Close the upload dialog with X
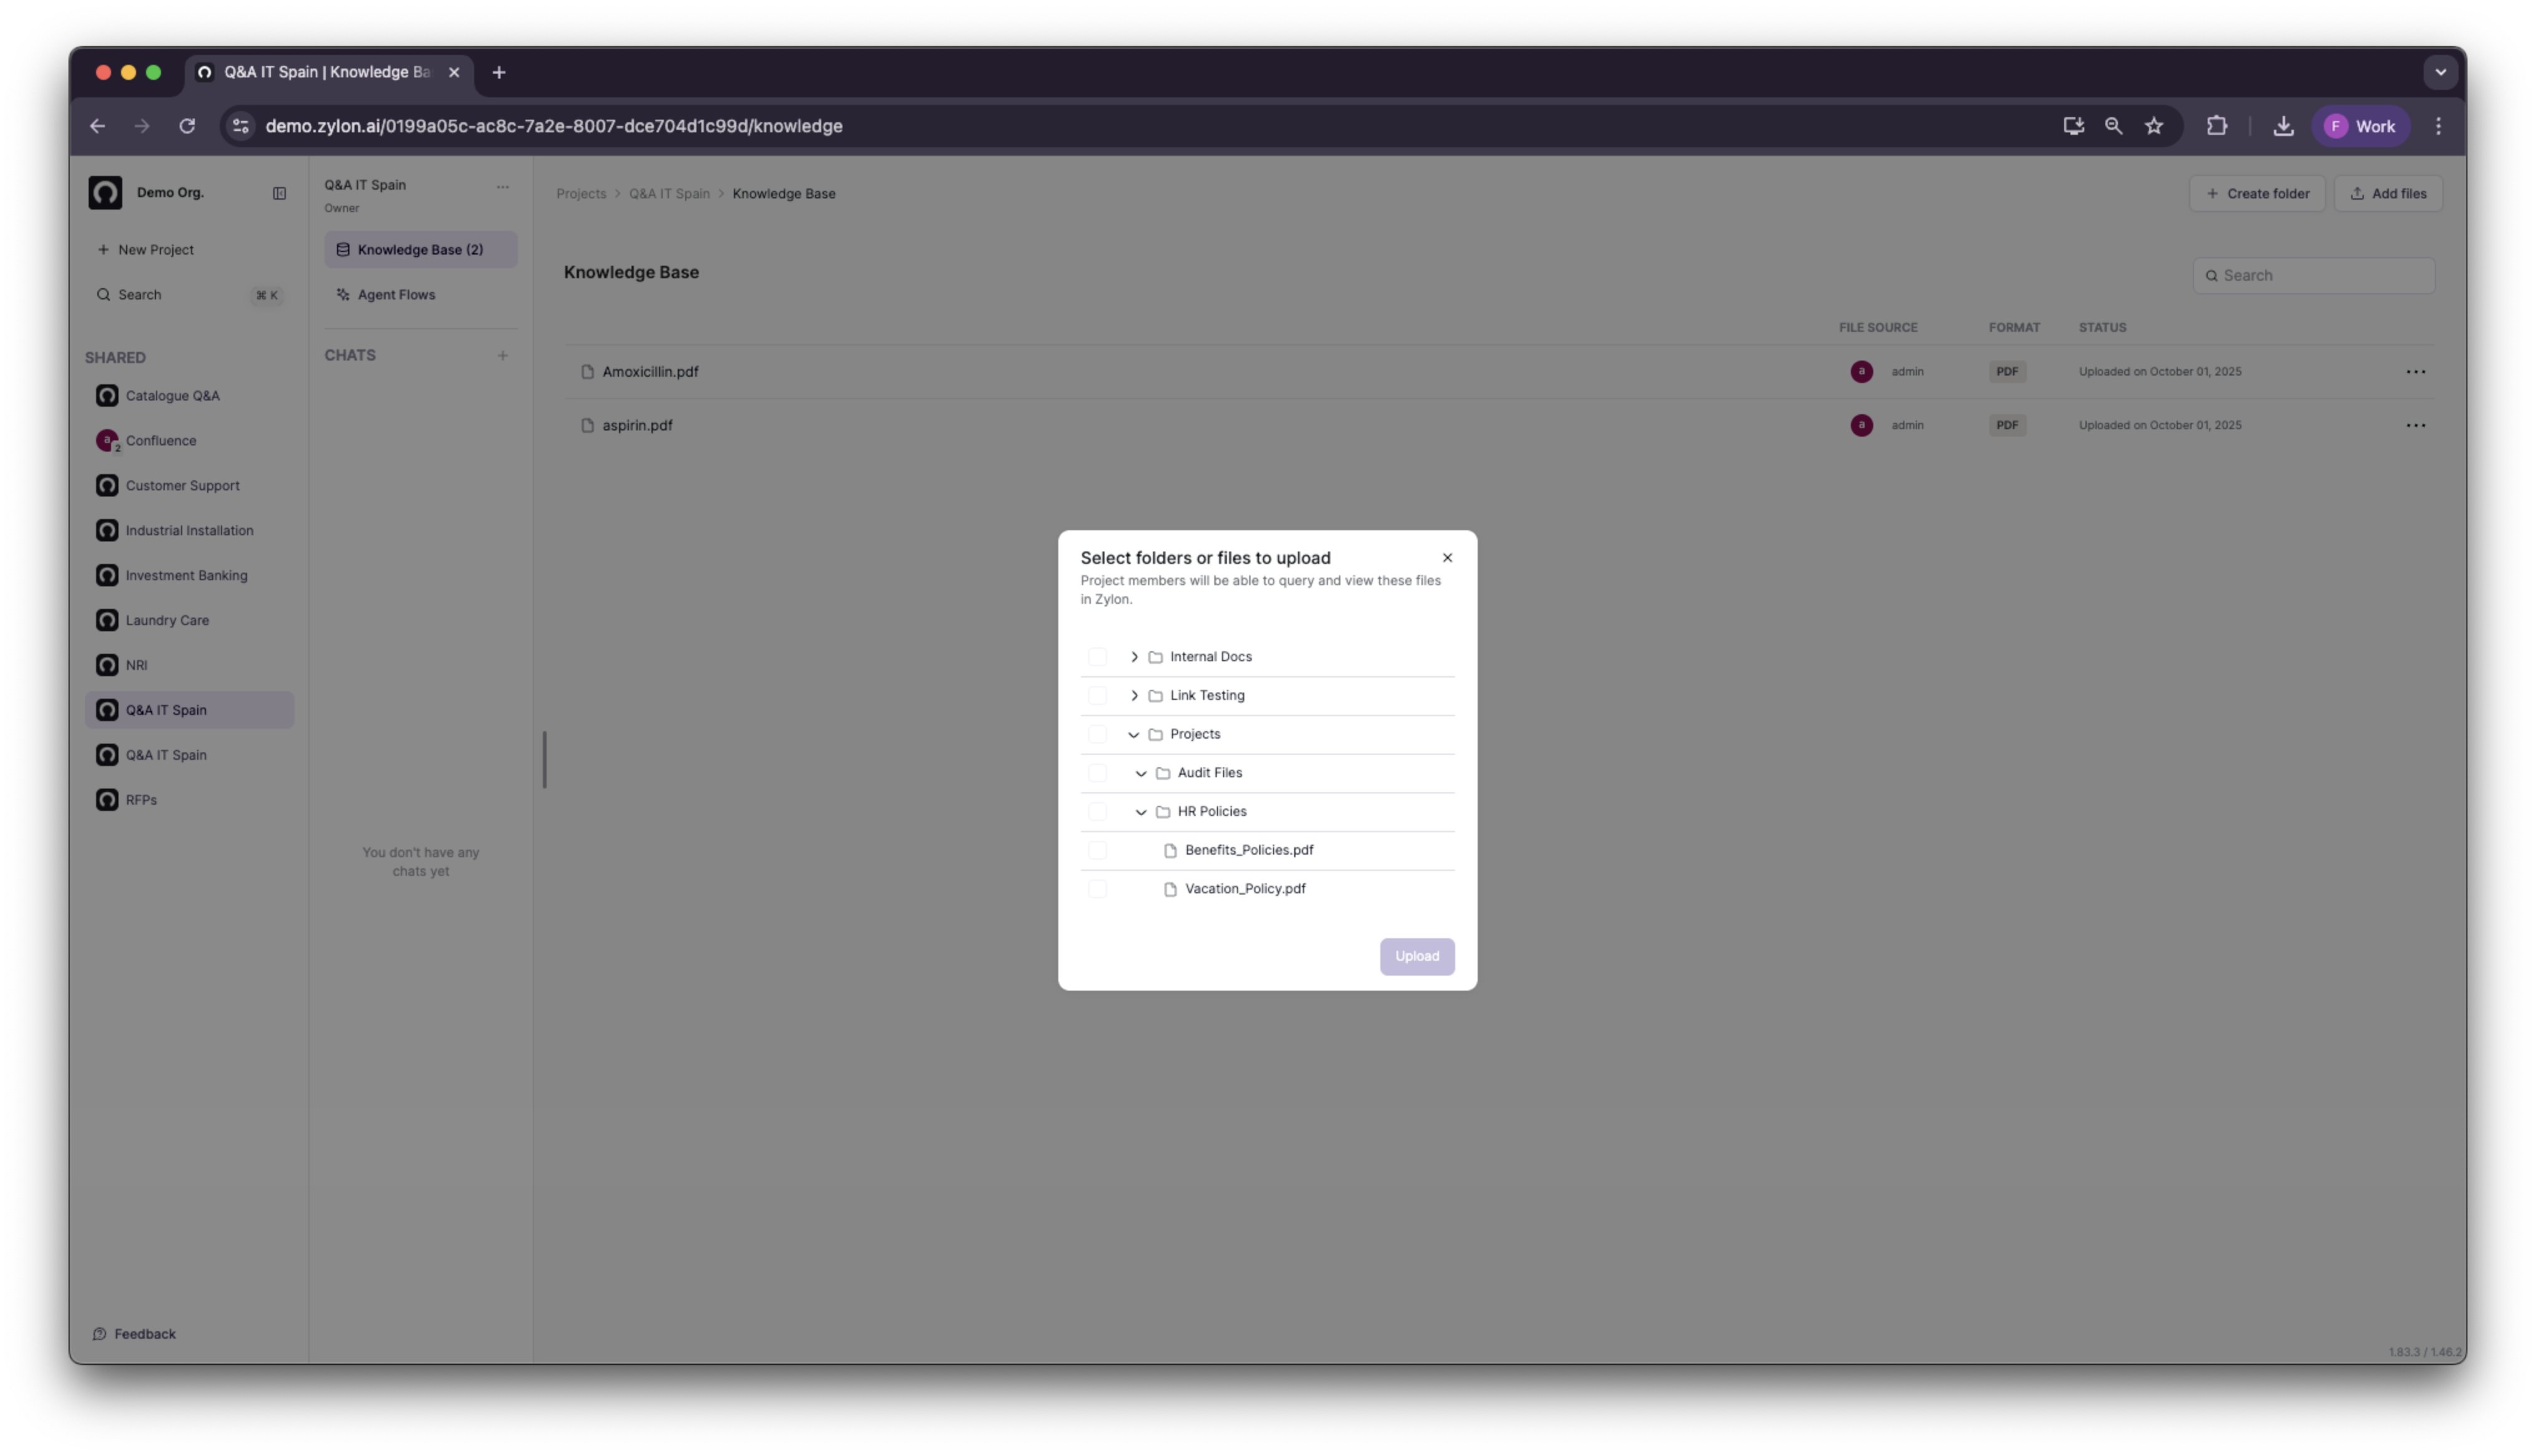The height and width of the screenshot is (1456, 2536). [x=1447, y=558]
